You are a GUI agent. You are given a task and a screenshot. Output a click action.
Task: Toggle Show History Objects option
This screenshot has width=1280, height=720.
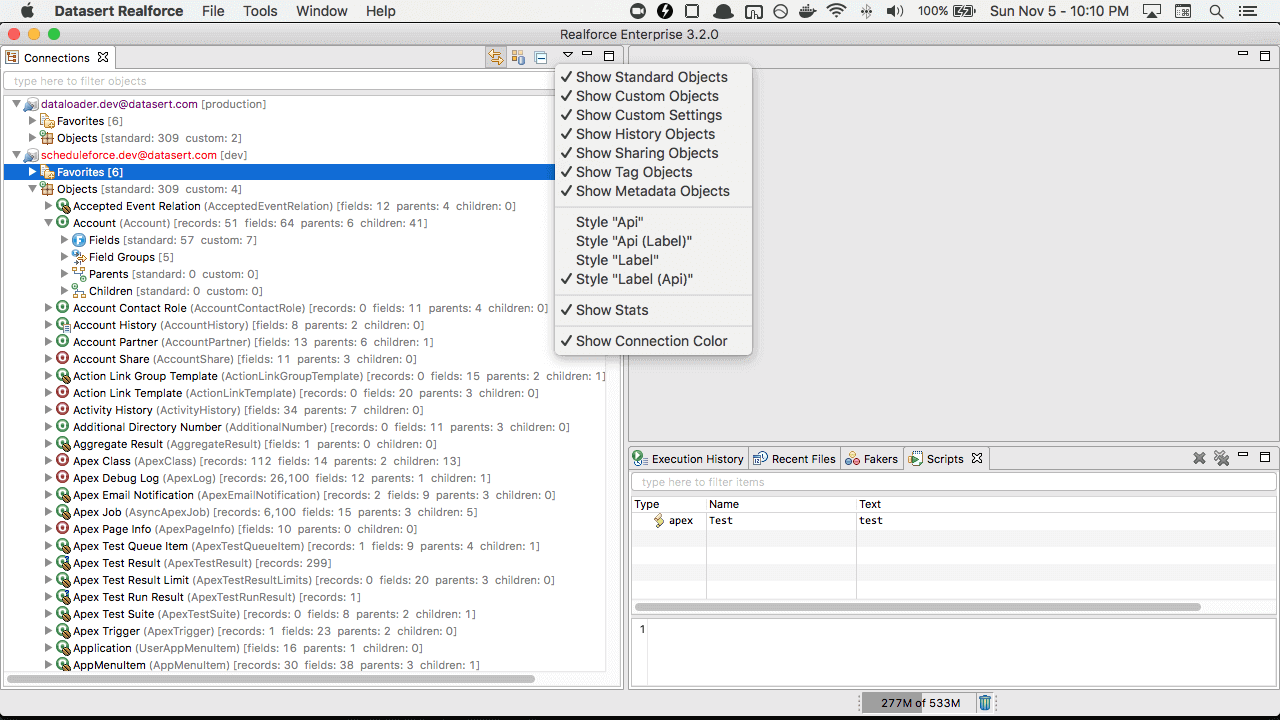tap(653, 134)
